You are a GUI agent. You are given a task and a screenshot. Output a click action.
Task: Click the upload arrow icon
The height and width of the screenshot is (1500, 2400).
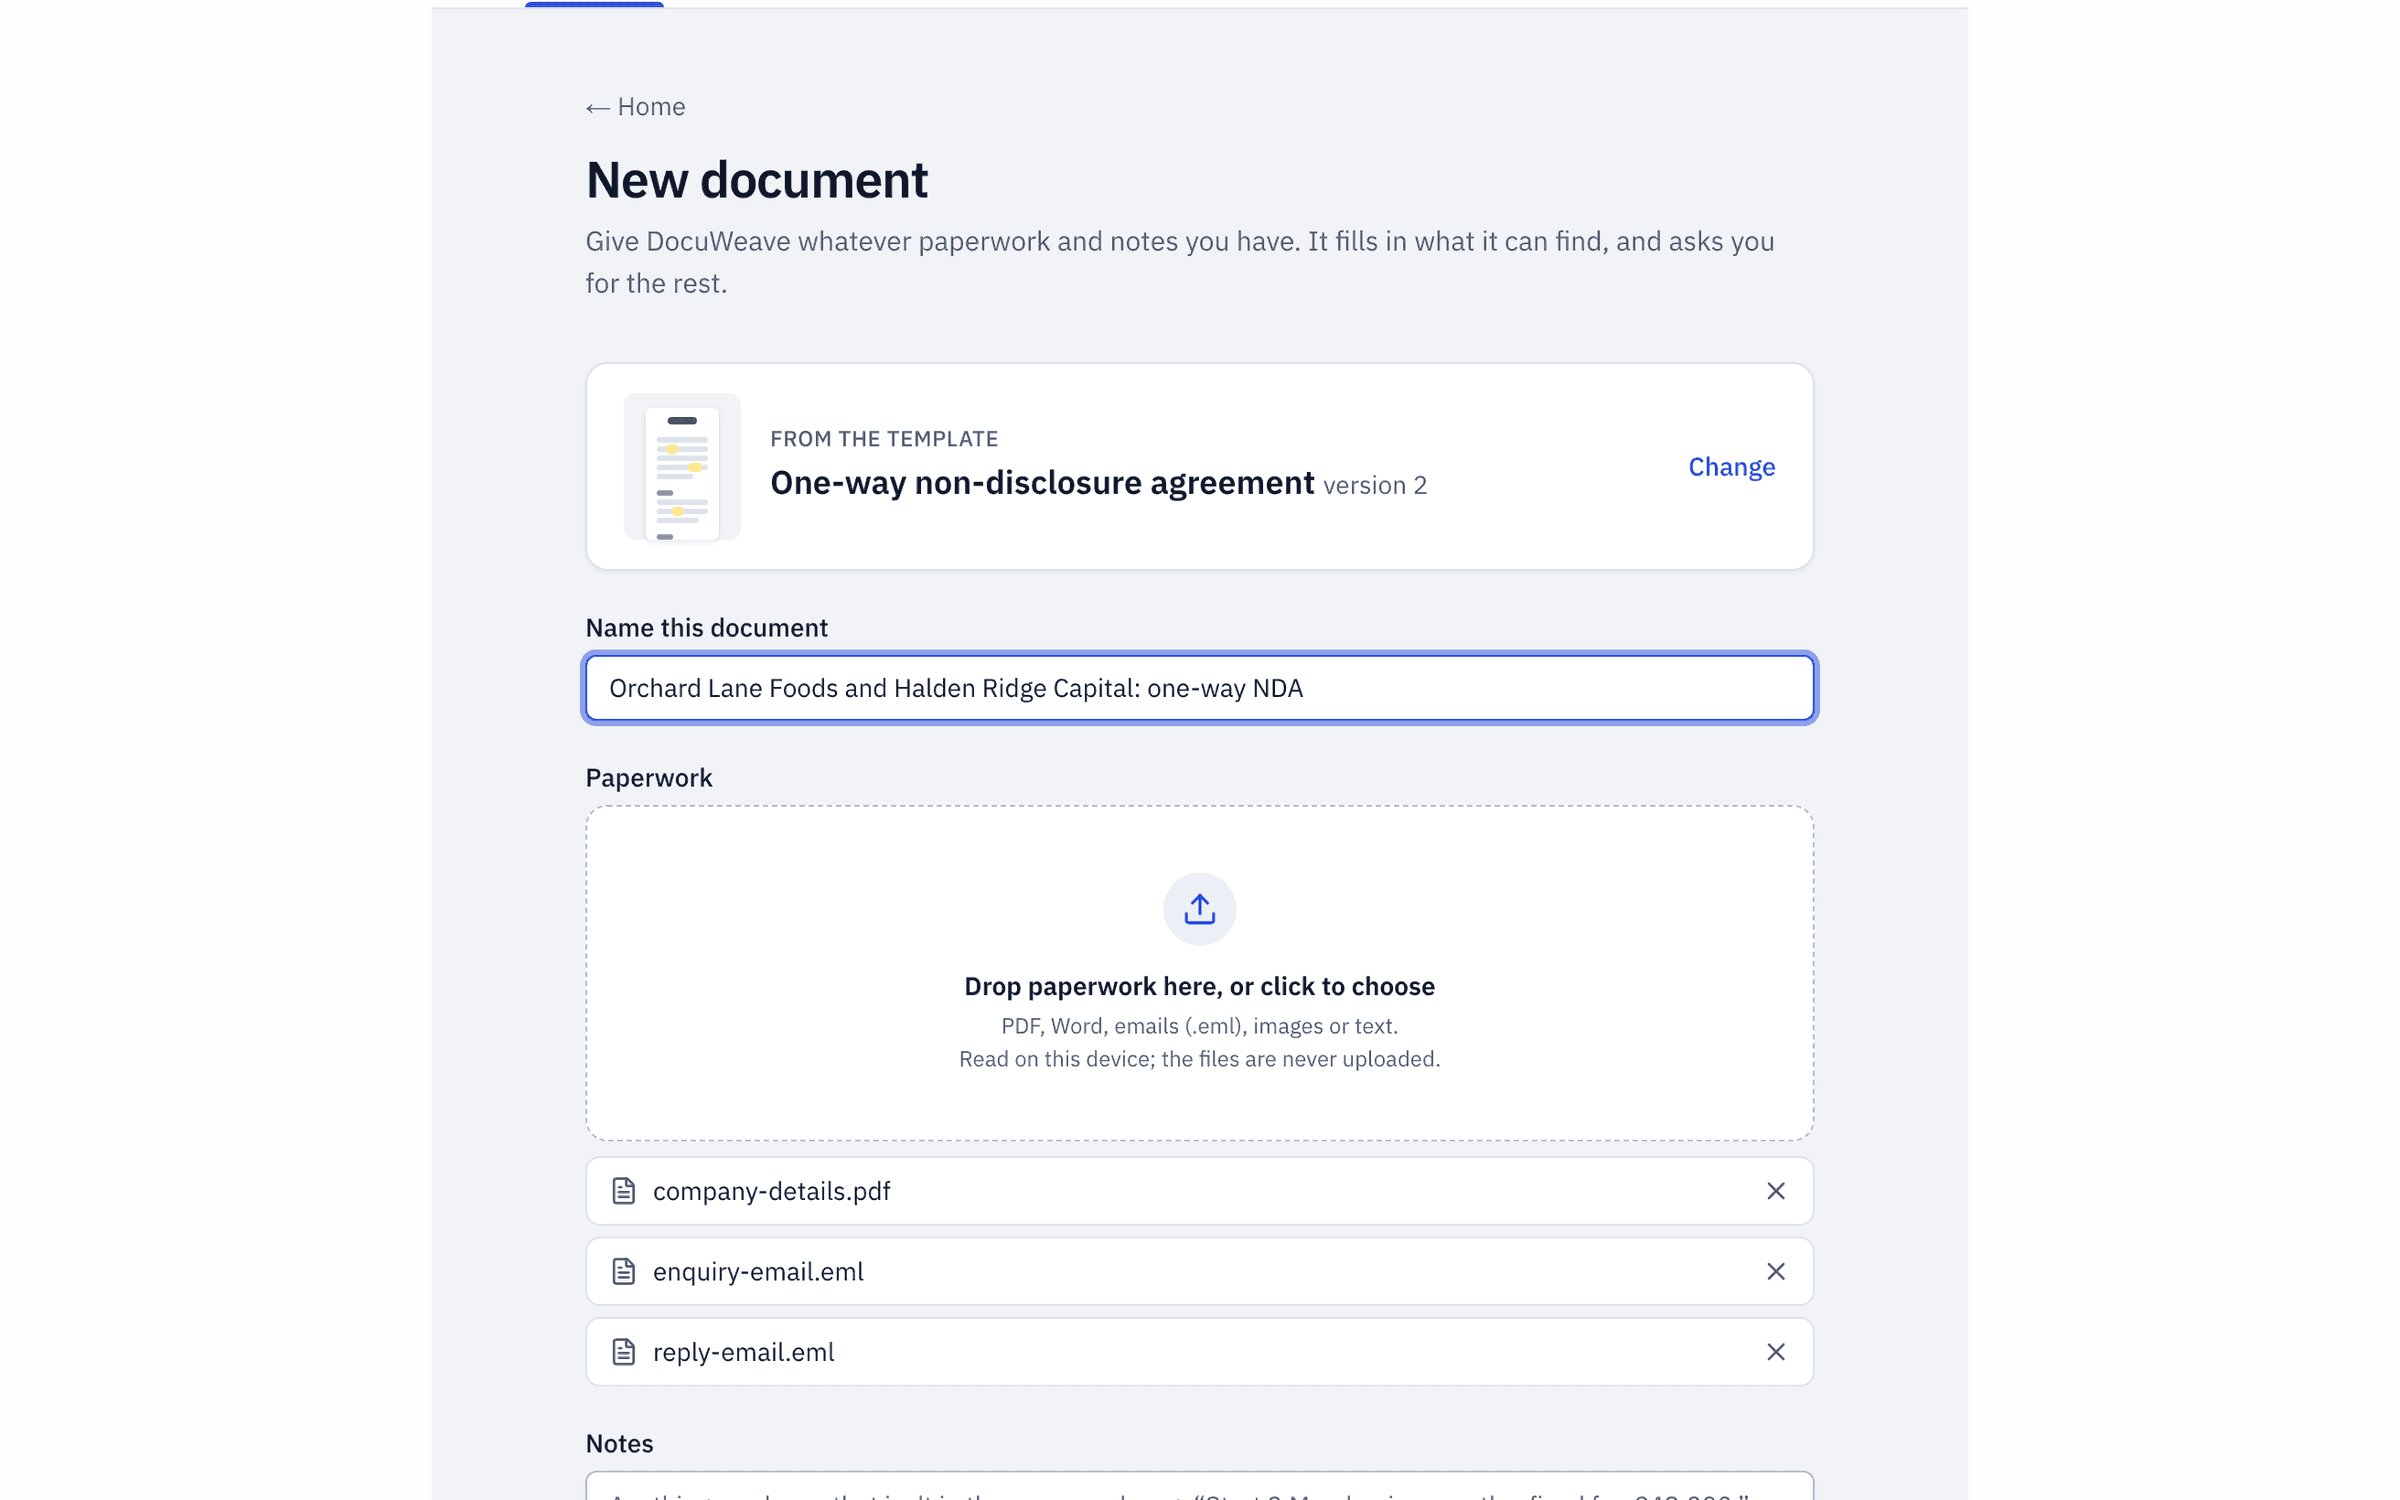[x=1199, y=909]
